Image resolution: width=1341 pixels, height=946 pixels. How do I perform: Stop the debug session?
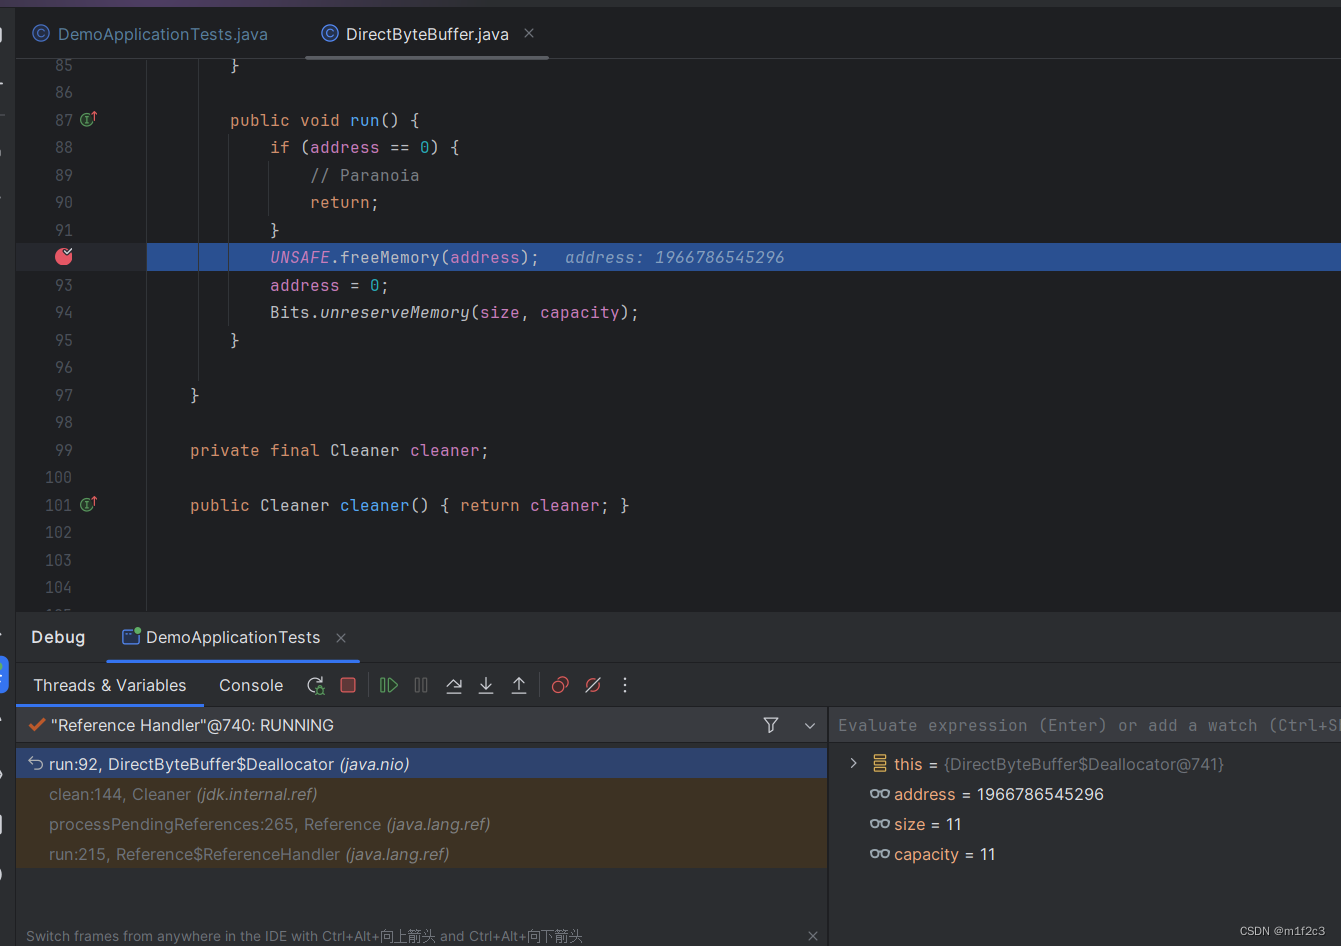(x=348, y=685)
